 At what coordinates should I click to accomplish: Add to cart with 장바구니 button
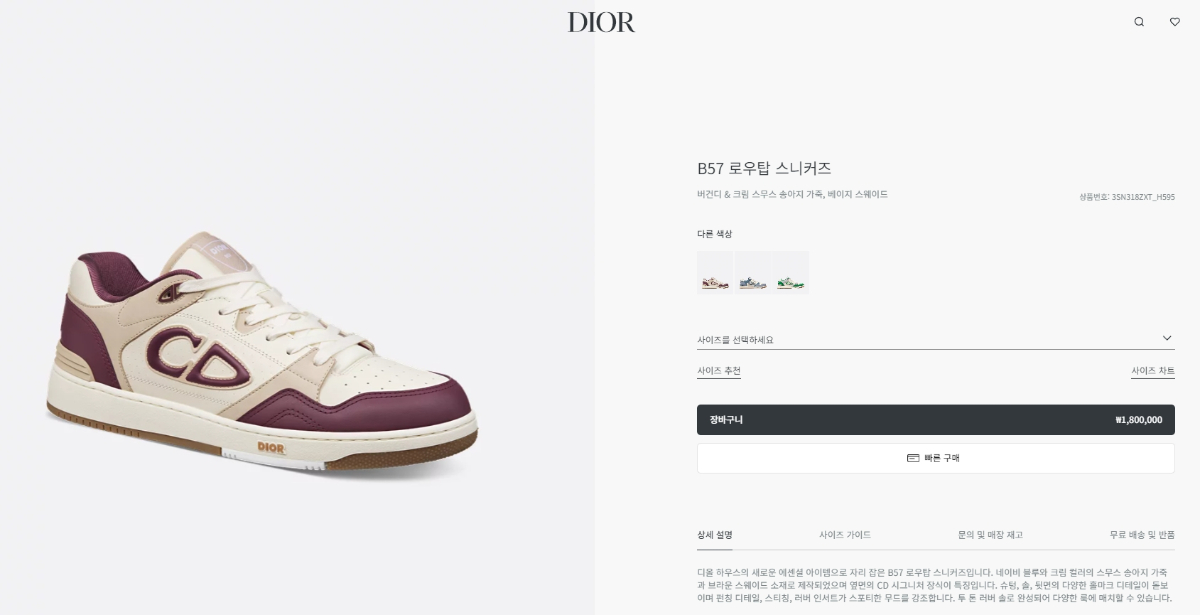click(936, 420)
